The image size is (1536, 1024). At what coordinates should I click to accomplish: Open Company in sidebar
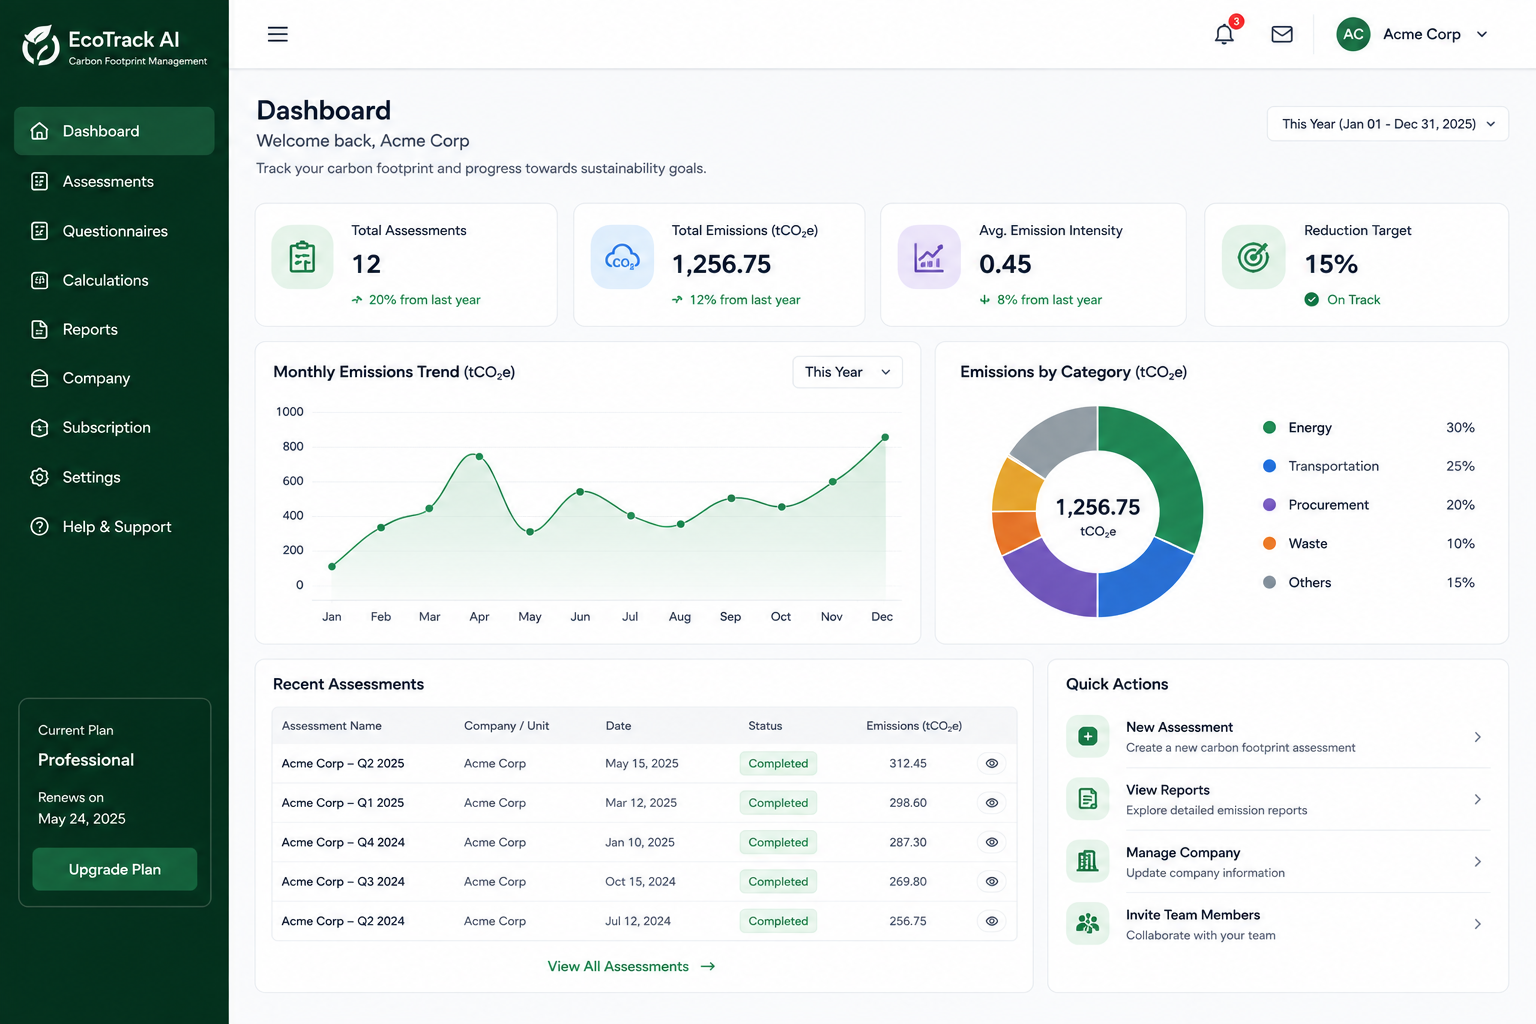tap(114, 378)
